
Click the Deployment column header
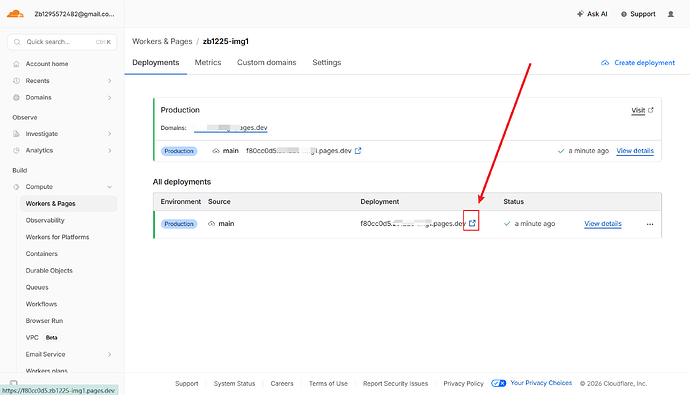pyautogui.click(x=380, y=201)
